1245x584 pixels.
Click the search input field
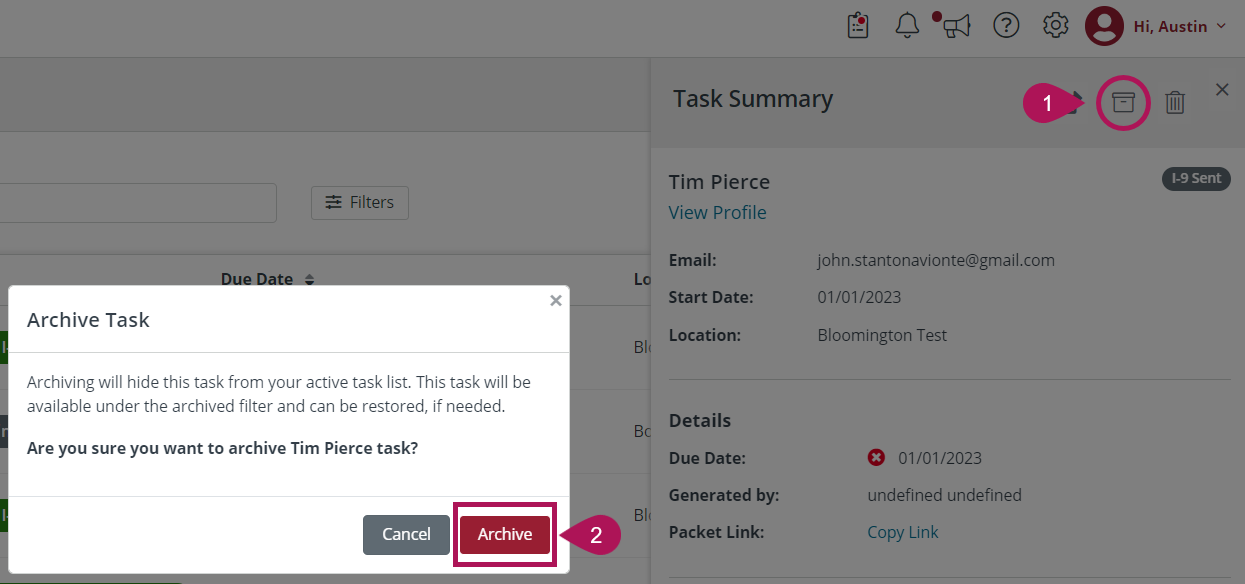click(138, 202)
